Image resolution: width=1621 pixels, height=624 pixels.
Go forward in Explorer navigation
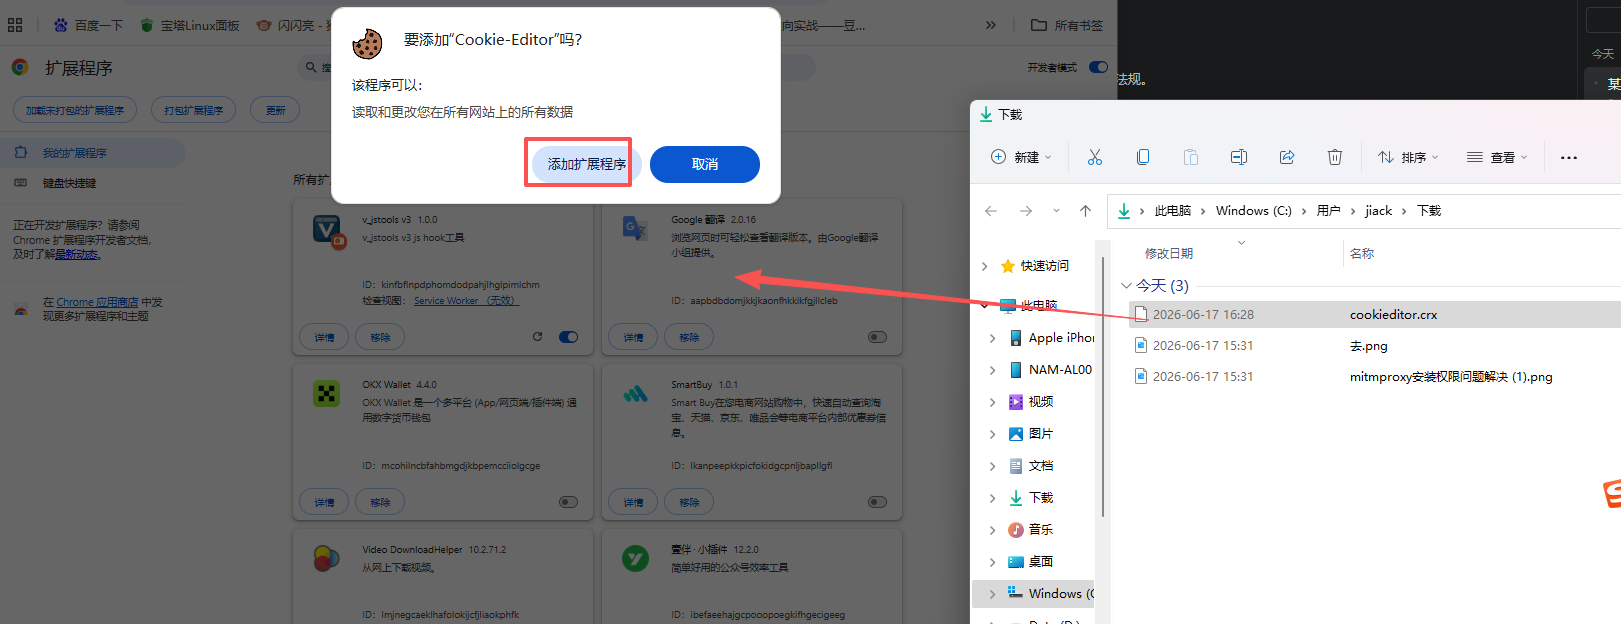(x=1026, y=210)
